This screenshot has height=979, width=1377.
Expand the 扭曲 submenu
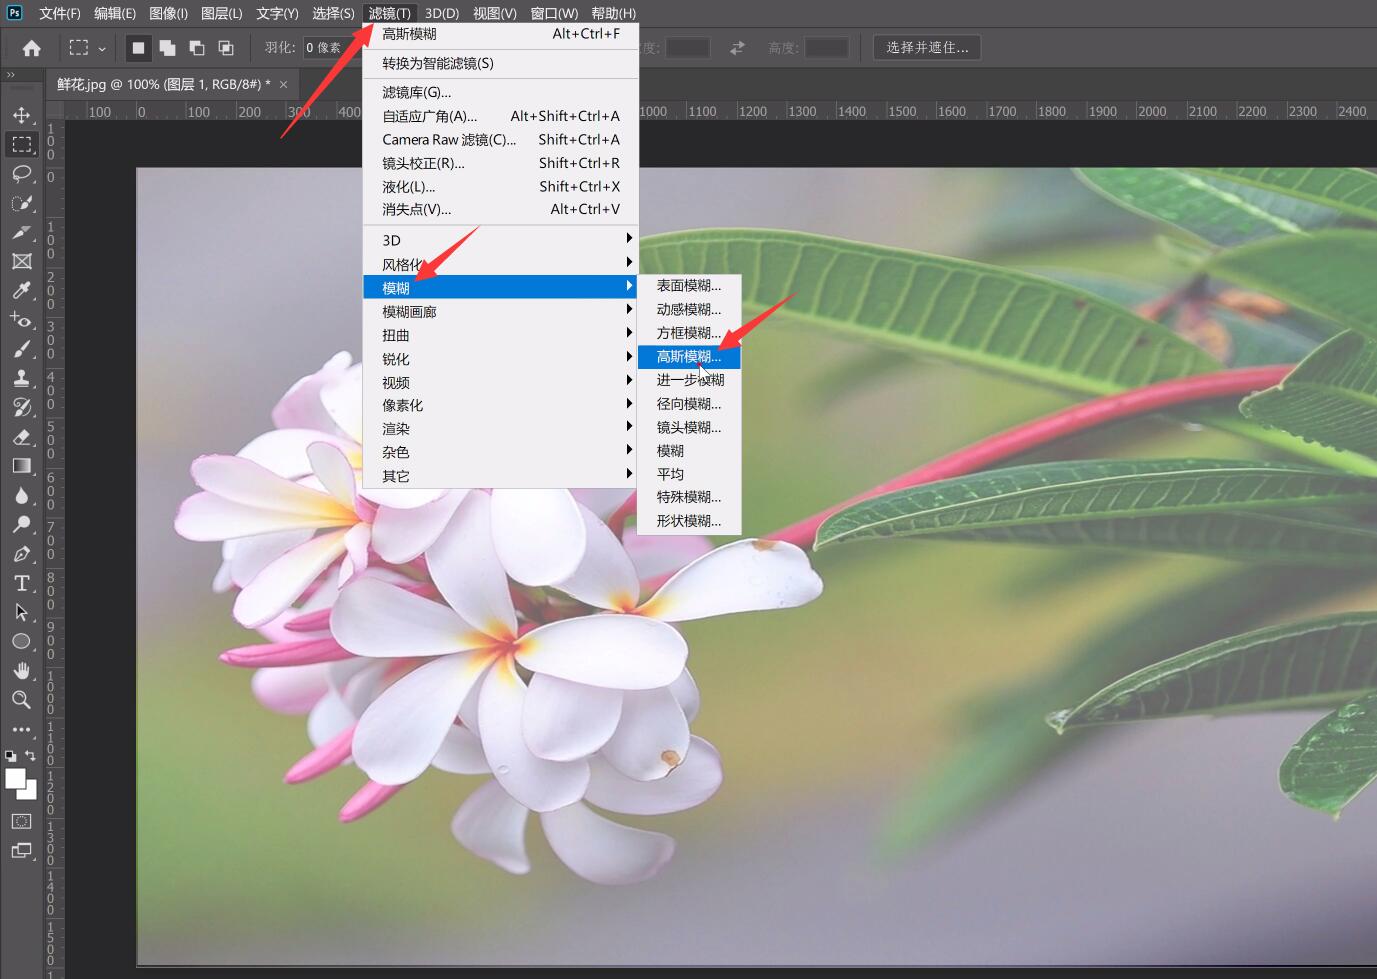coord(500,335)
